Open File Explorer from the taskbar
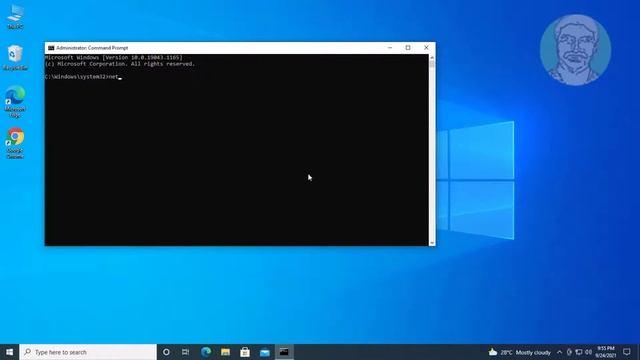Image resolution: width=640 pixels, height=360 pixels. click(x=225, y=352)
